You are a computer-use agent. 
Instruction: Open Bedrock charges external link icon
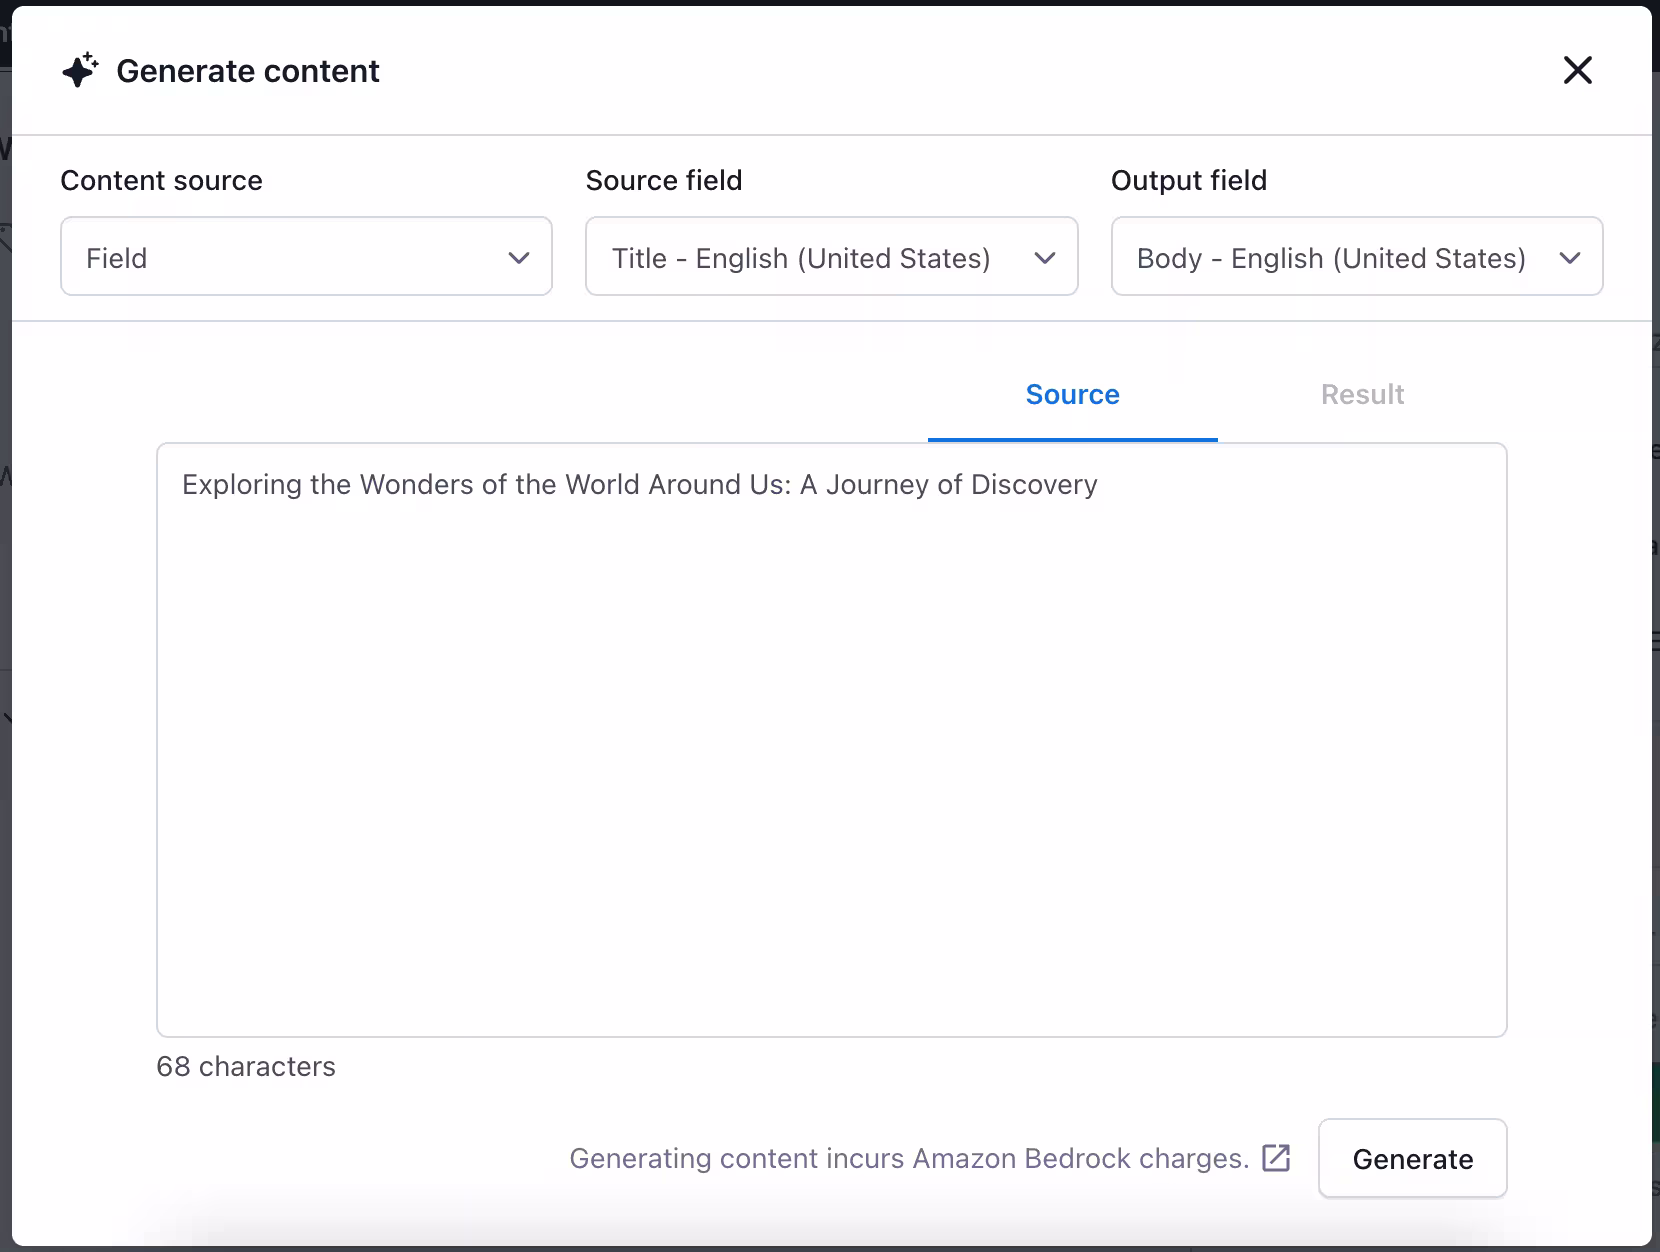coord(1276,1158)
